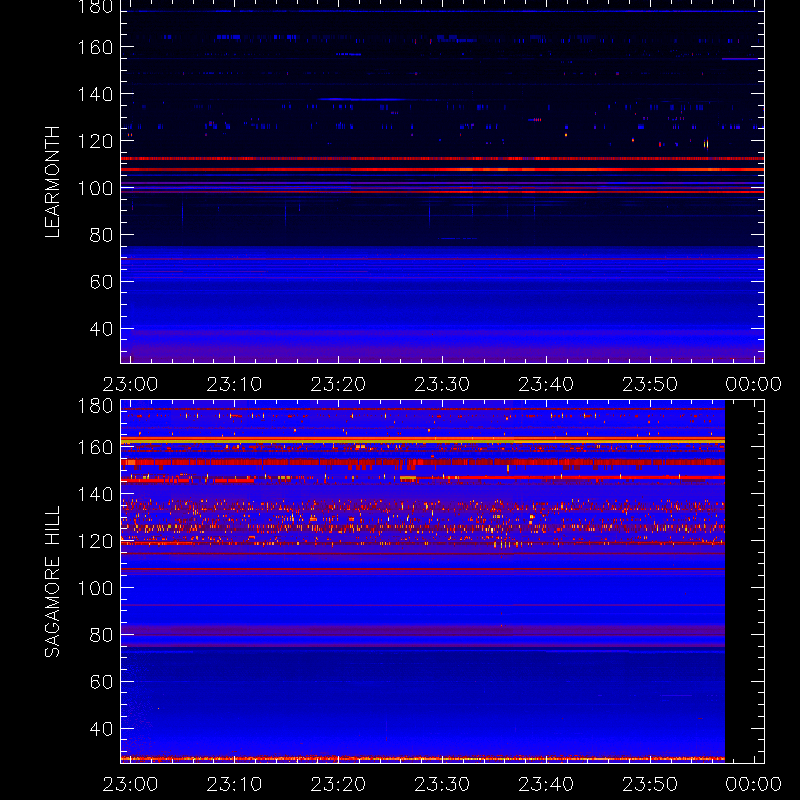
Task: Pick the 40 frequency tick on Learmonth axis
Action: [101, 329]
